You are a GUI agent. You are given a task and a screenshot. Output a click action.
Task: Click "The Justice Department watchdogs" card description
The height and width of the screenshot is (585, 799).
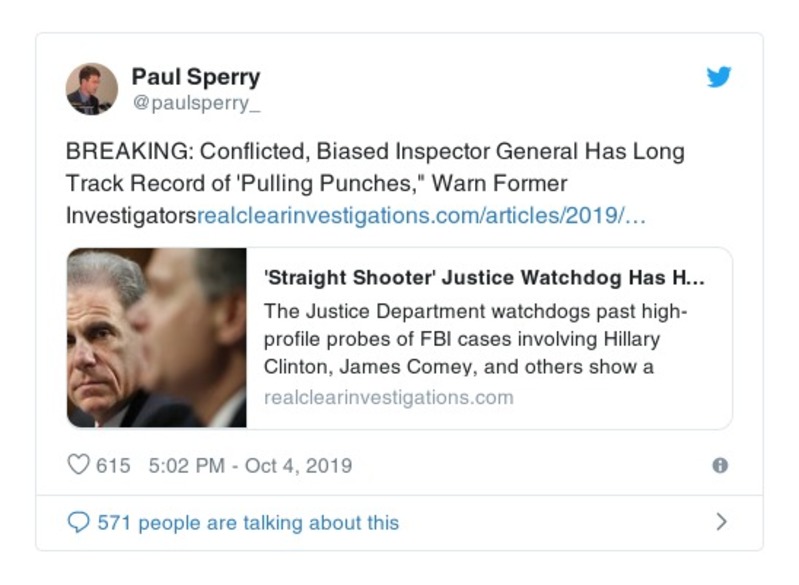click(475, 311)
